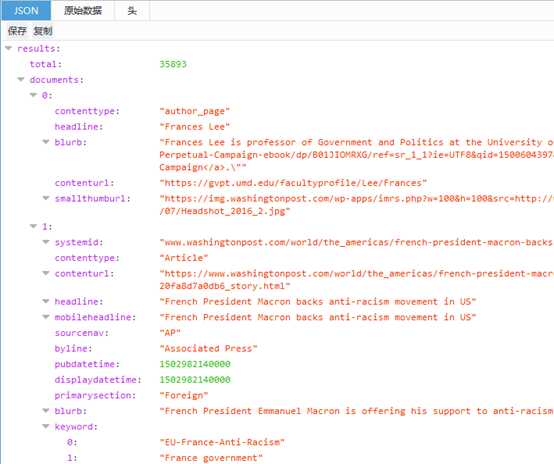The height and width of the screenshot is (464, 554).
Task: Click the documents key label
Action: (57, 80)
